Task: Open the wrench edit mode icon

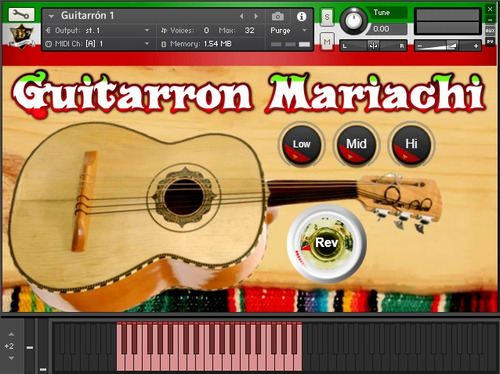Action: point(21,15)
